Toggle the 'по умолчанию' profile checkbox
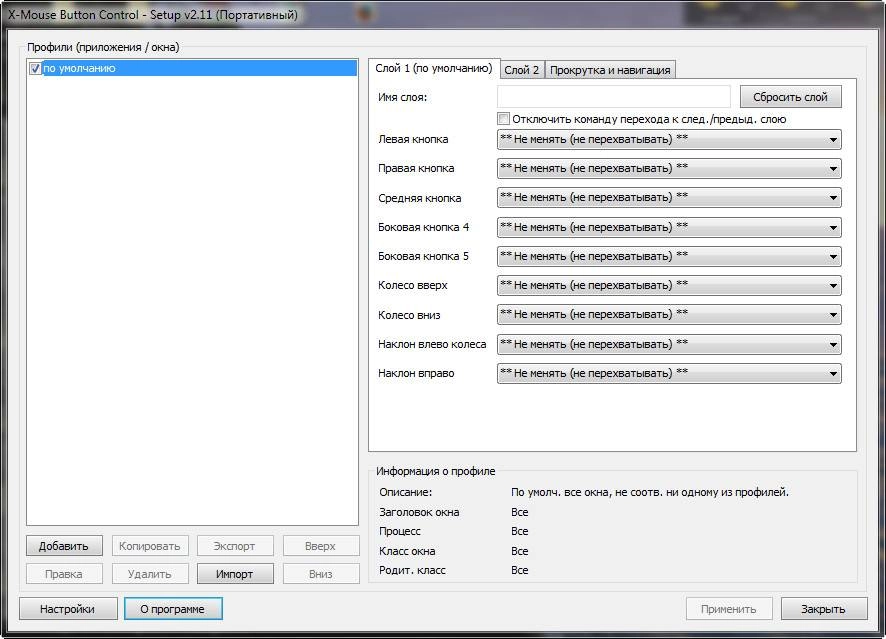Image resolution: width=886 pixels, height=639 pixels. coord(36,68)
